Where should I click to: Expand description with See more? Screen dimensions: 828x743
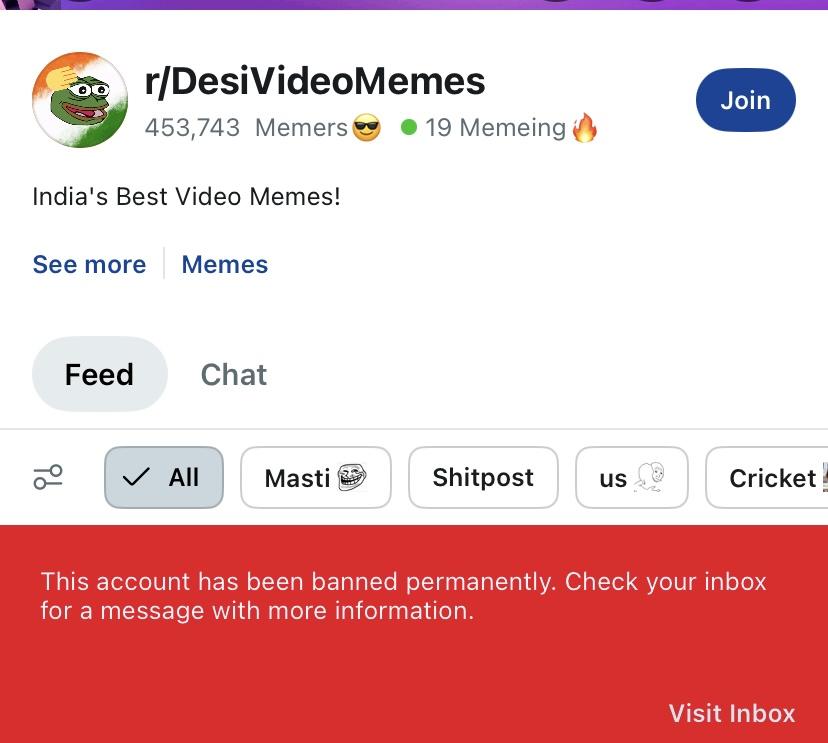[89, 265]
